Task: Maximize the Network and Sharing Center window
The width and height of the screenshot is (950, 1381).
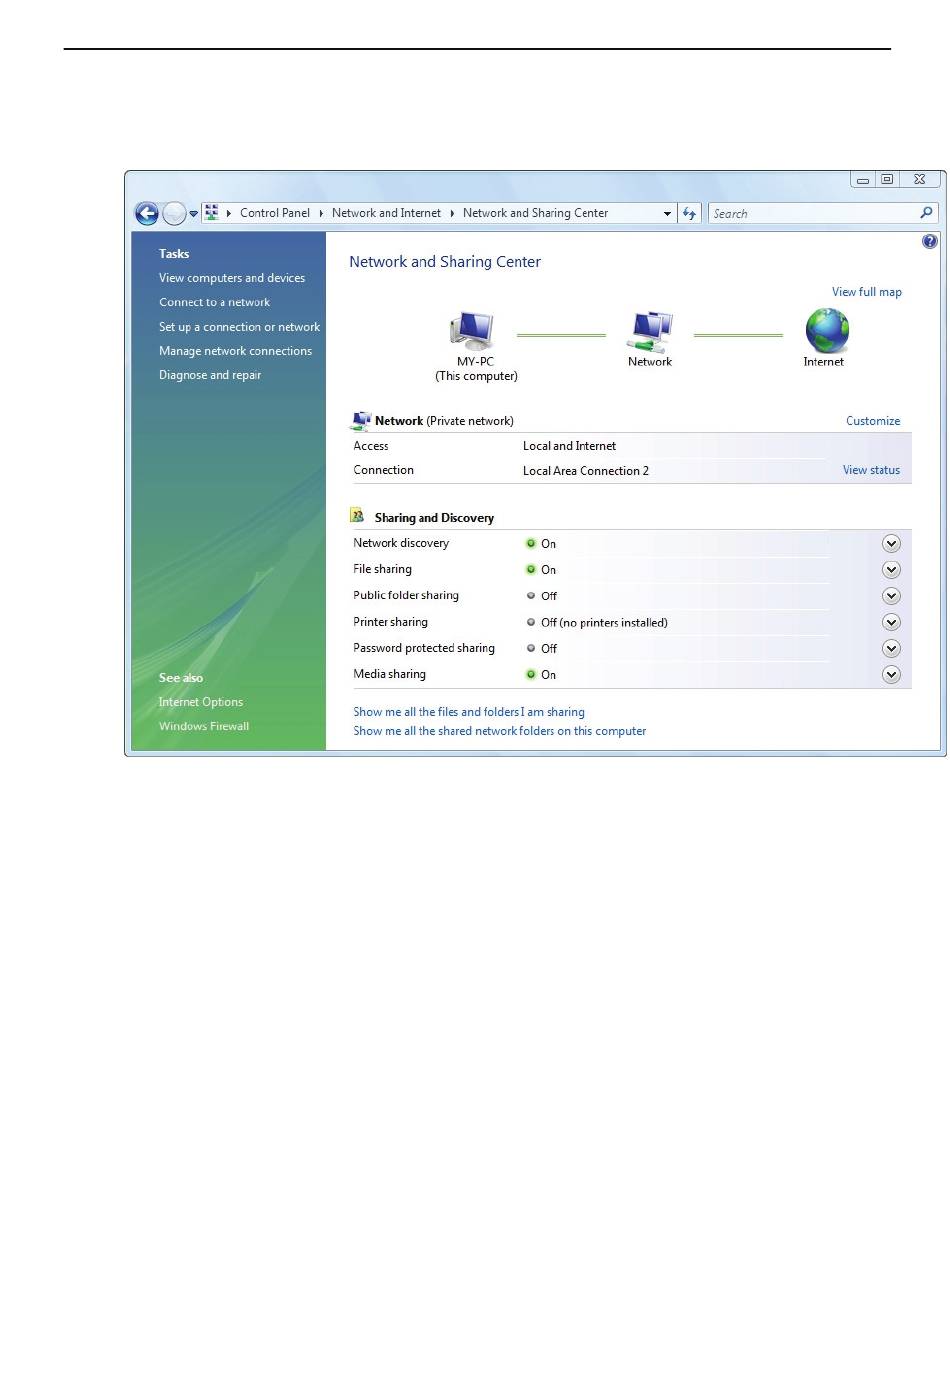Action: 887,180
